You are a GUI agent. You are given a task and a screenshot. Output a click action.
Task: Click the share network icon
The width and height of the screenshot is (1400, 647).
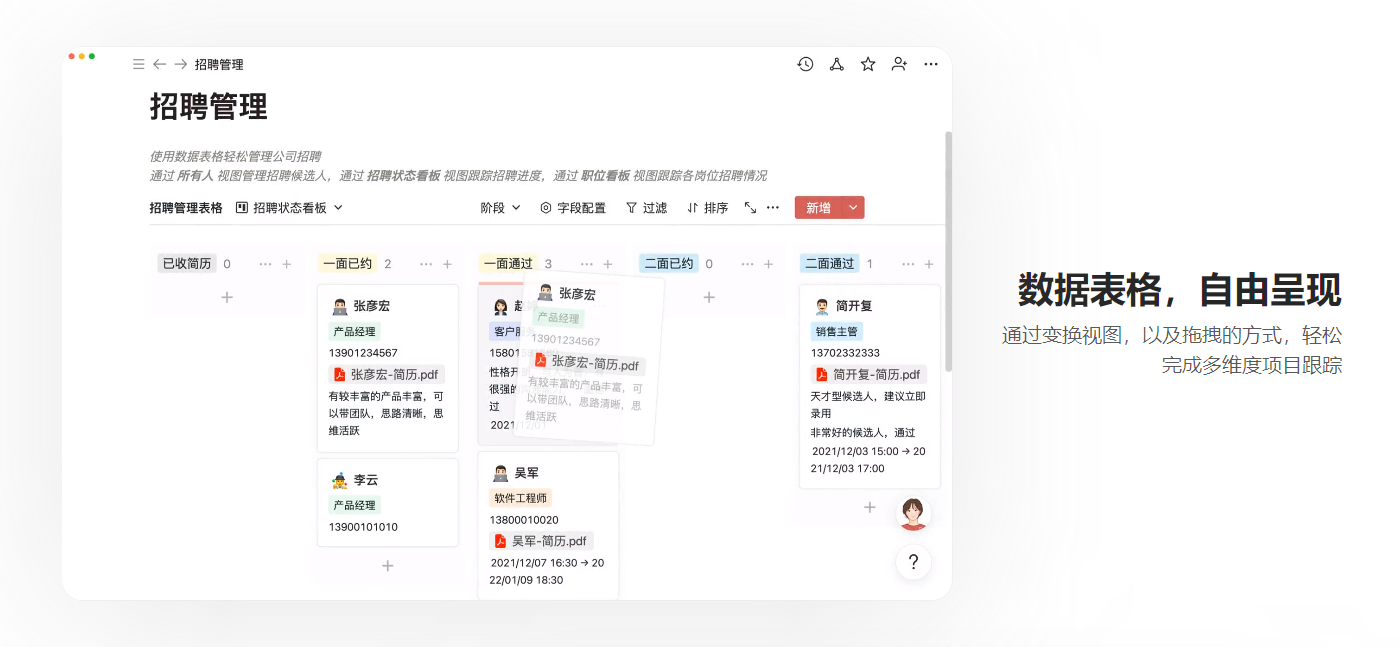837,64
